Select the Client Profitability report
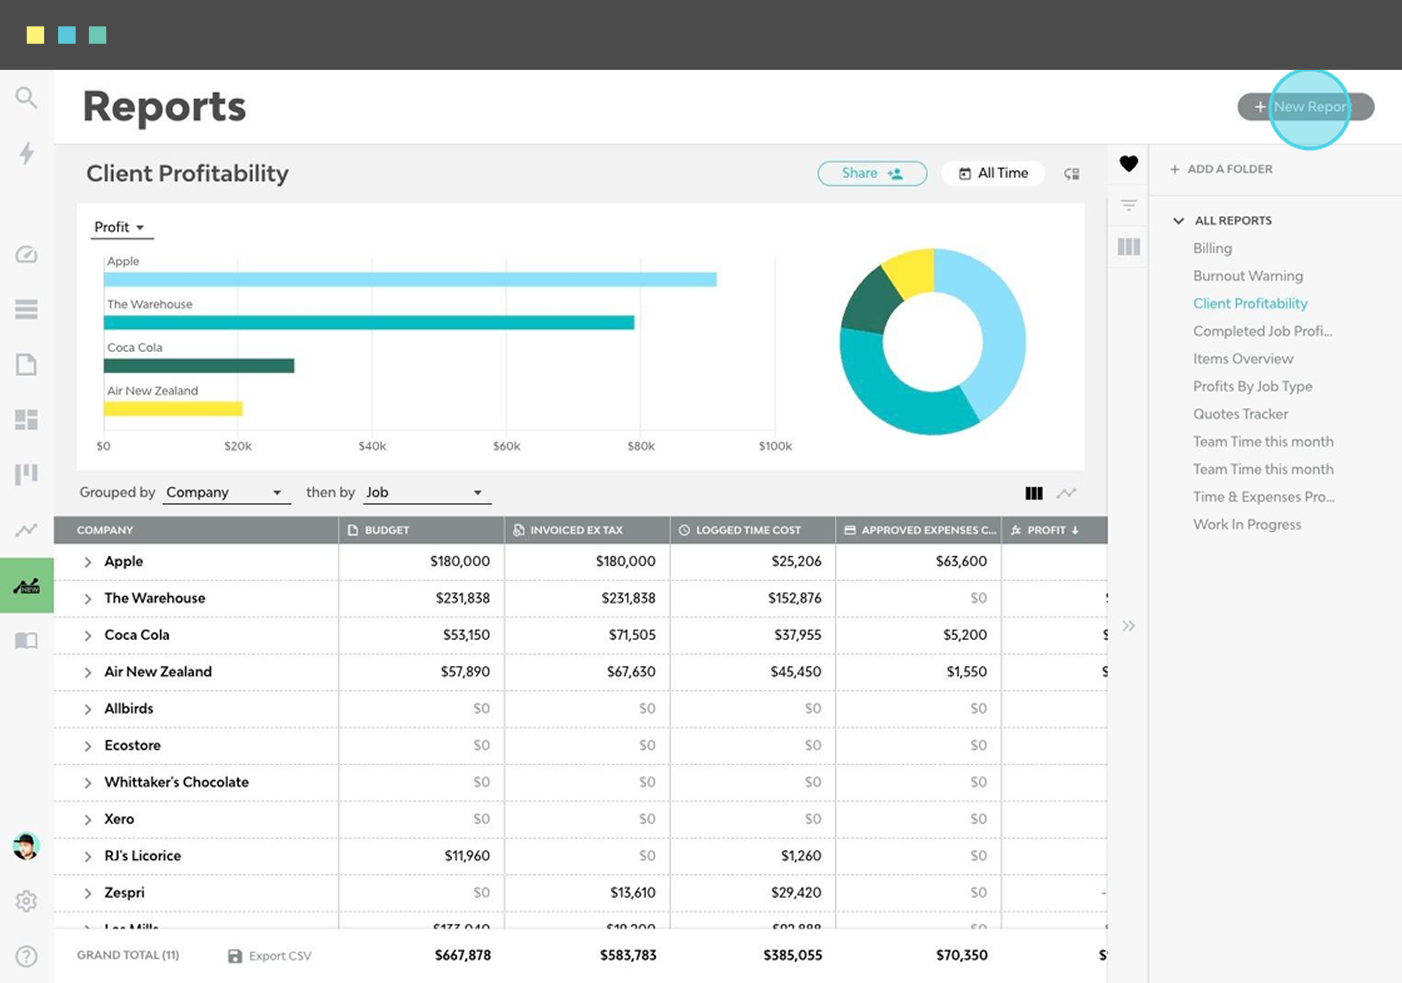The height and width of the screenshot is (983, 1402). click(x=1250, y=303)
